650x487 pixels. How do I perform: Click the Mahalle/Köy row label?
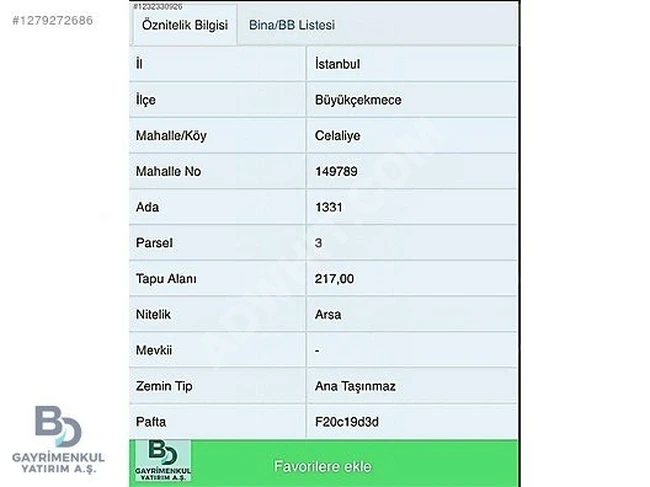(x=170, y=136)
